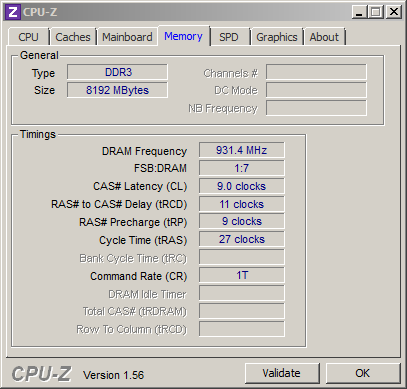Switch to the Graphics tab
Image resolution: width=407 pixels, height=389 pixels.
(x=277, y=37)
